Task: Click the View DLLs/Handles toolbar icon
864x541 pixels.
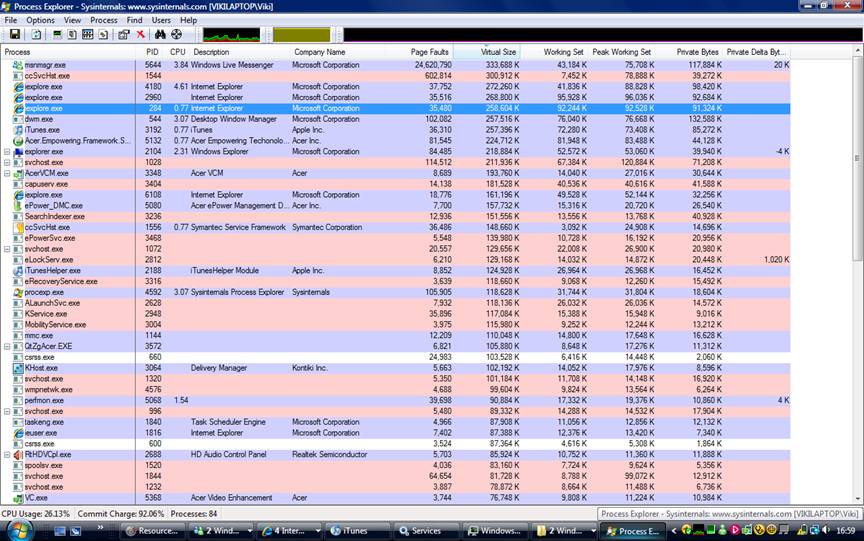Action: (x=103, y=35)
